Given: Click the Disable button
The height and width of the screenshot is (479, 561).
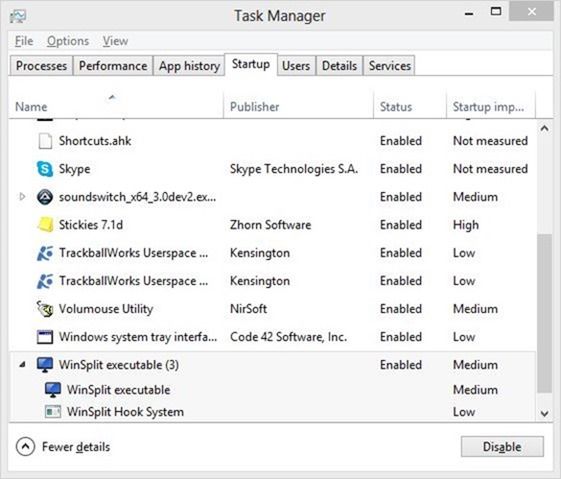Looking at the screenshot, I should tap(502, 446).
